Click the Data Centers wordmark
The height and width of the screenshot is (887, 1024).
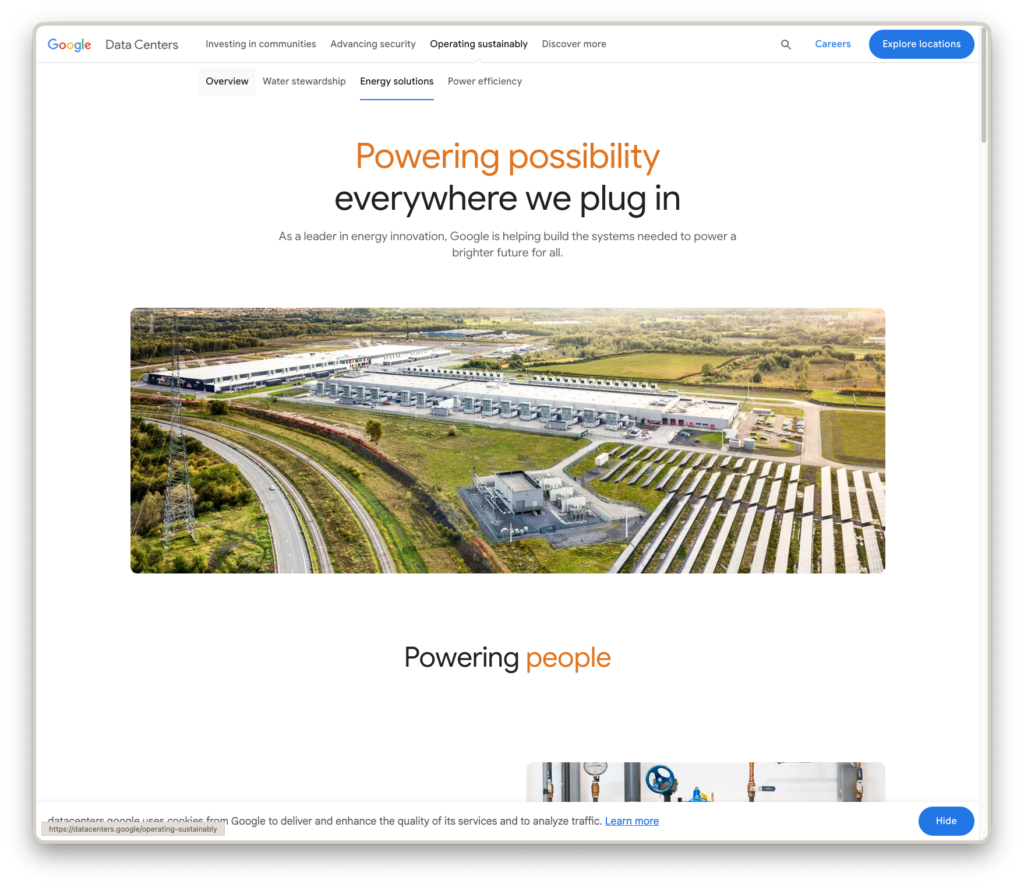click(142, 44)
